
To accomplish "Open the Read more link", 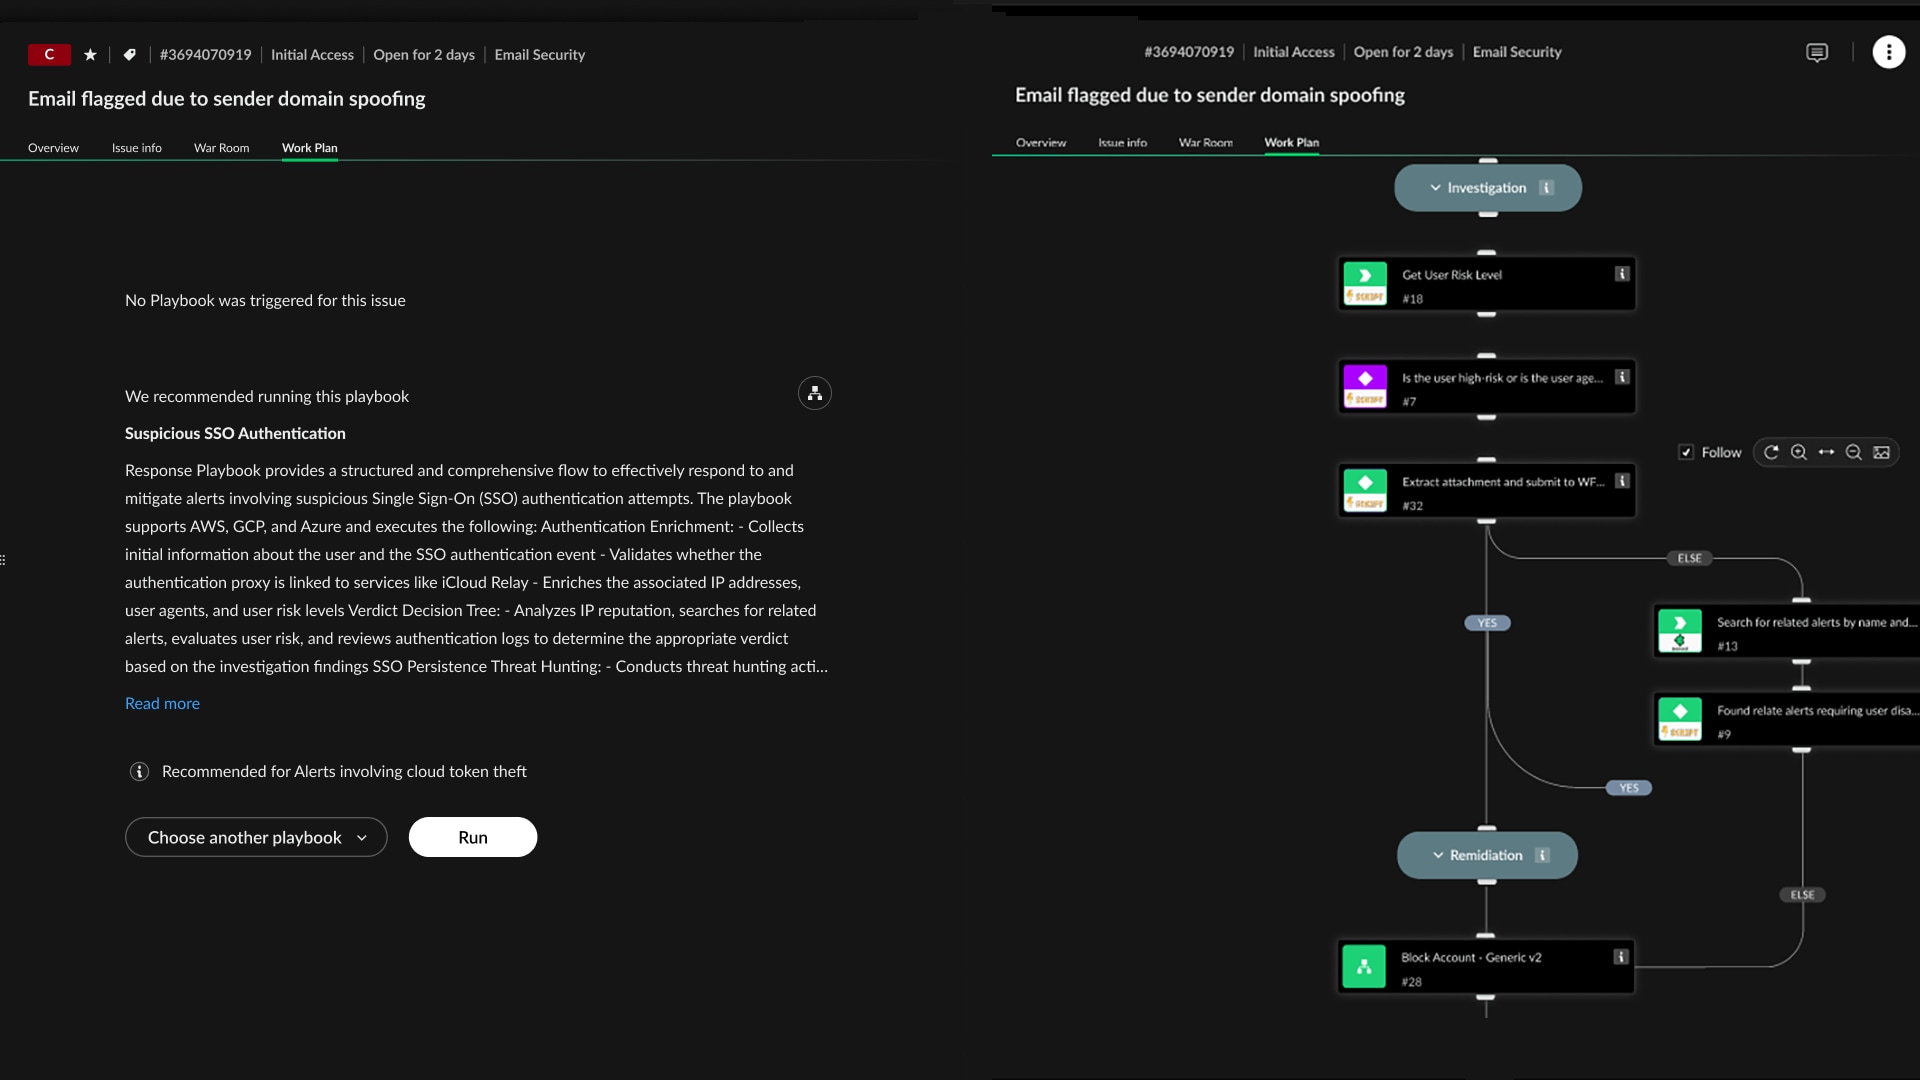I will tap(162, 703).
